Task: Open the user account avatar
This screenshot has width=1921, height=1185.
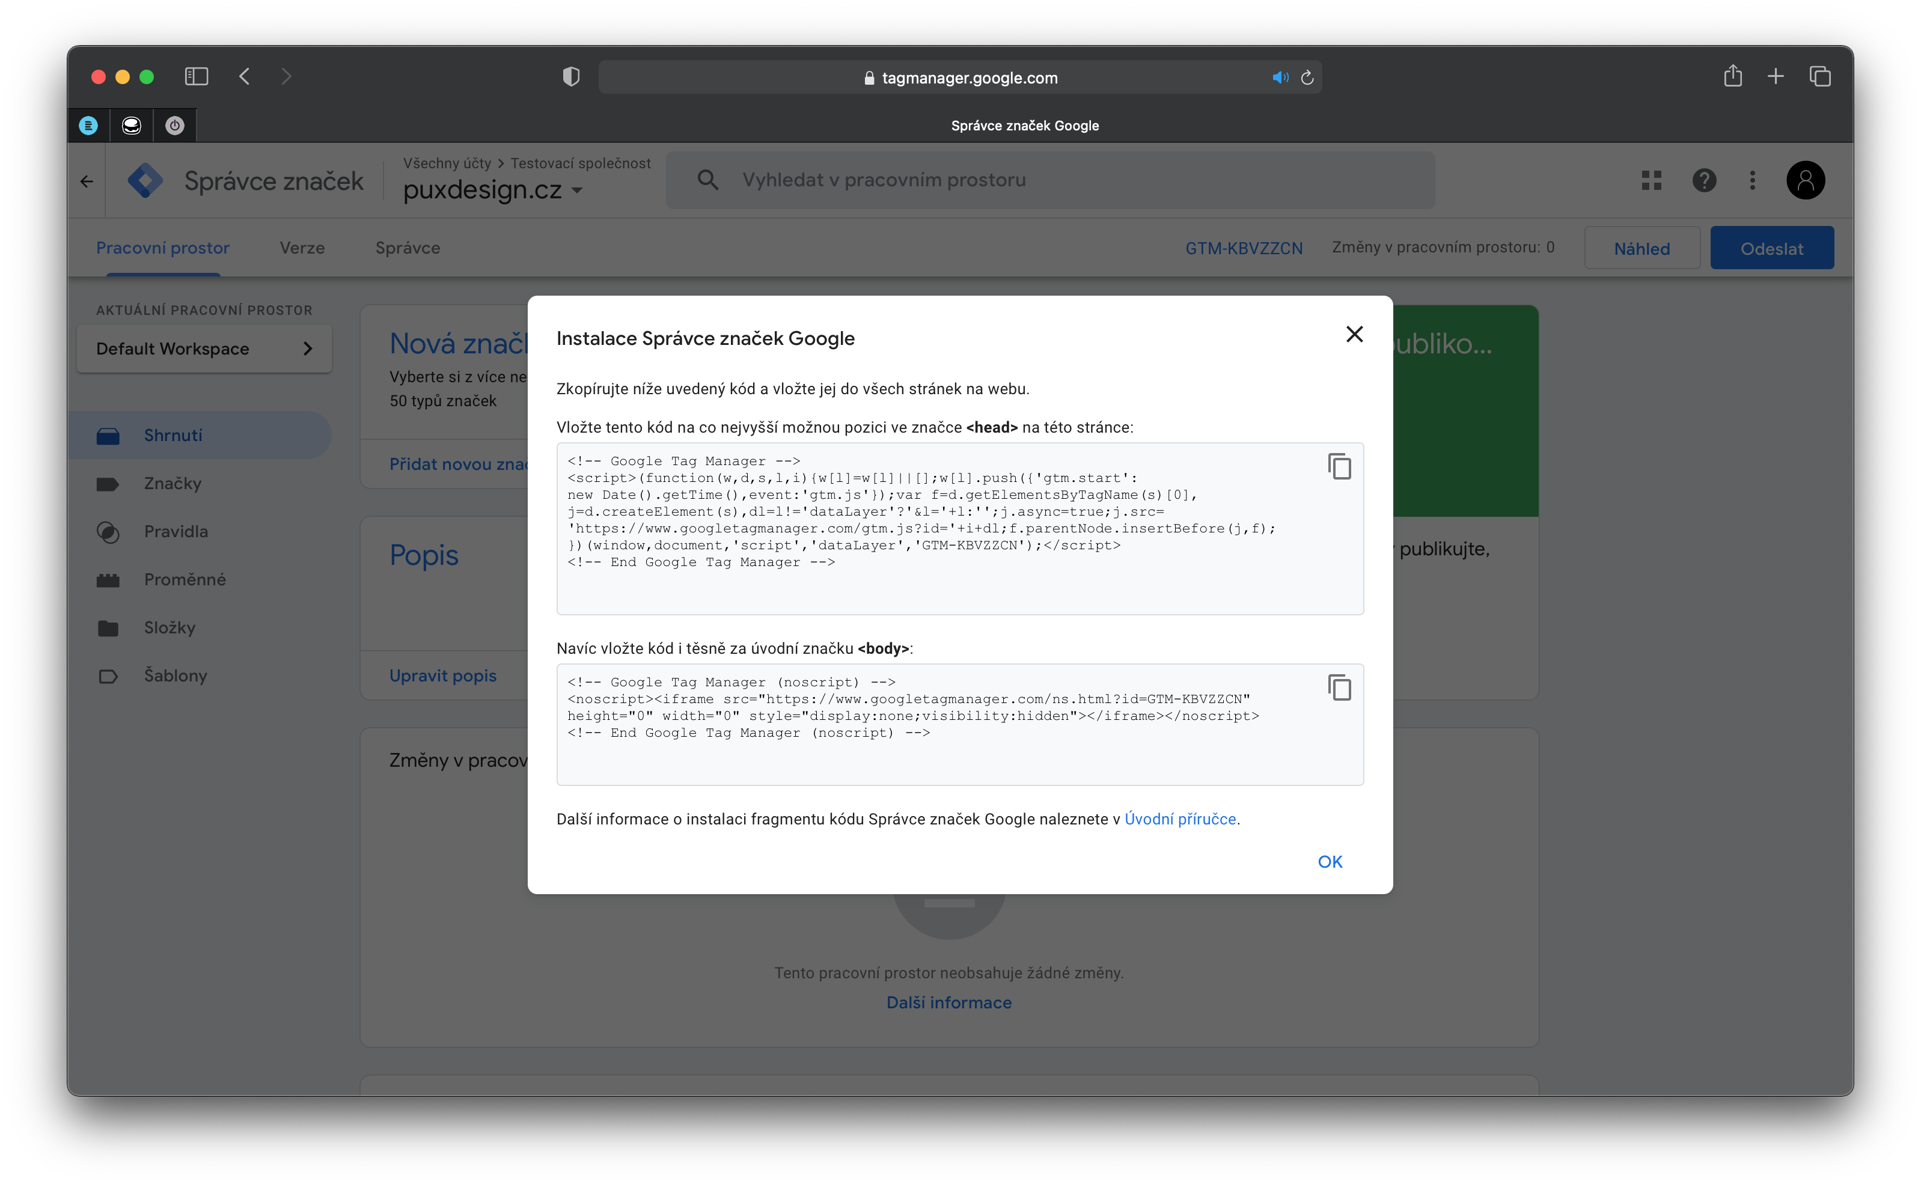Action: [1805, 180]
